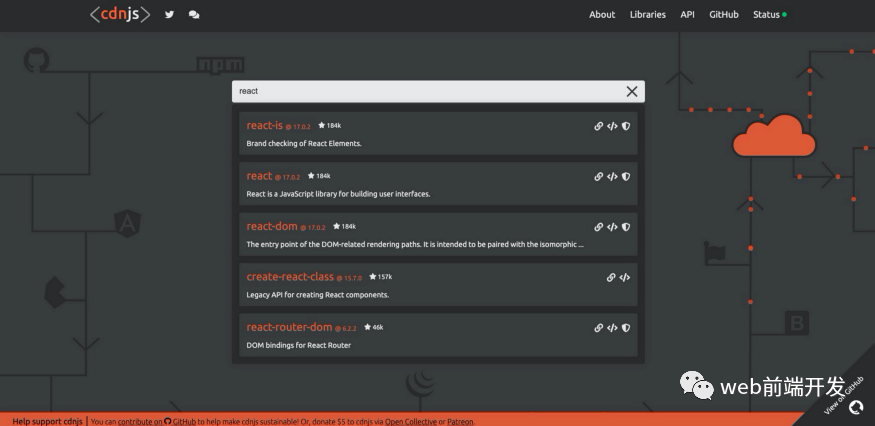The height and width of the screenshot is (426, 875).
Task: Copy script tag icon for react-is
Action: (x=612, y=126)
